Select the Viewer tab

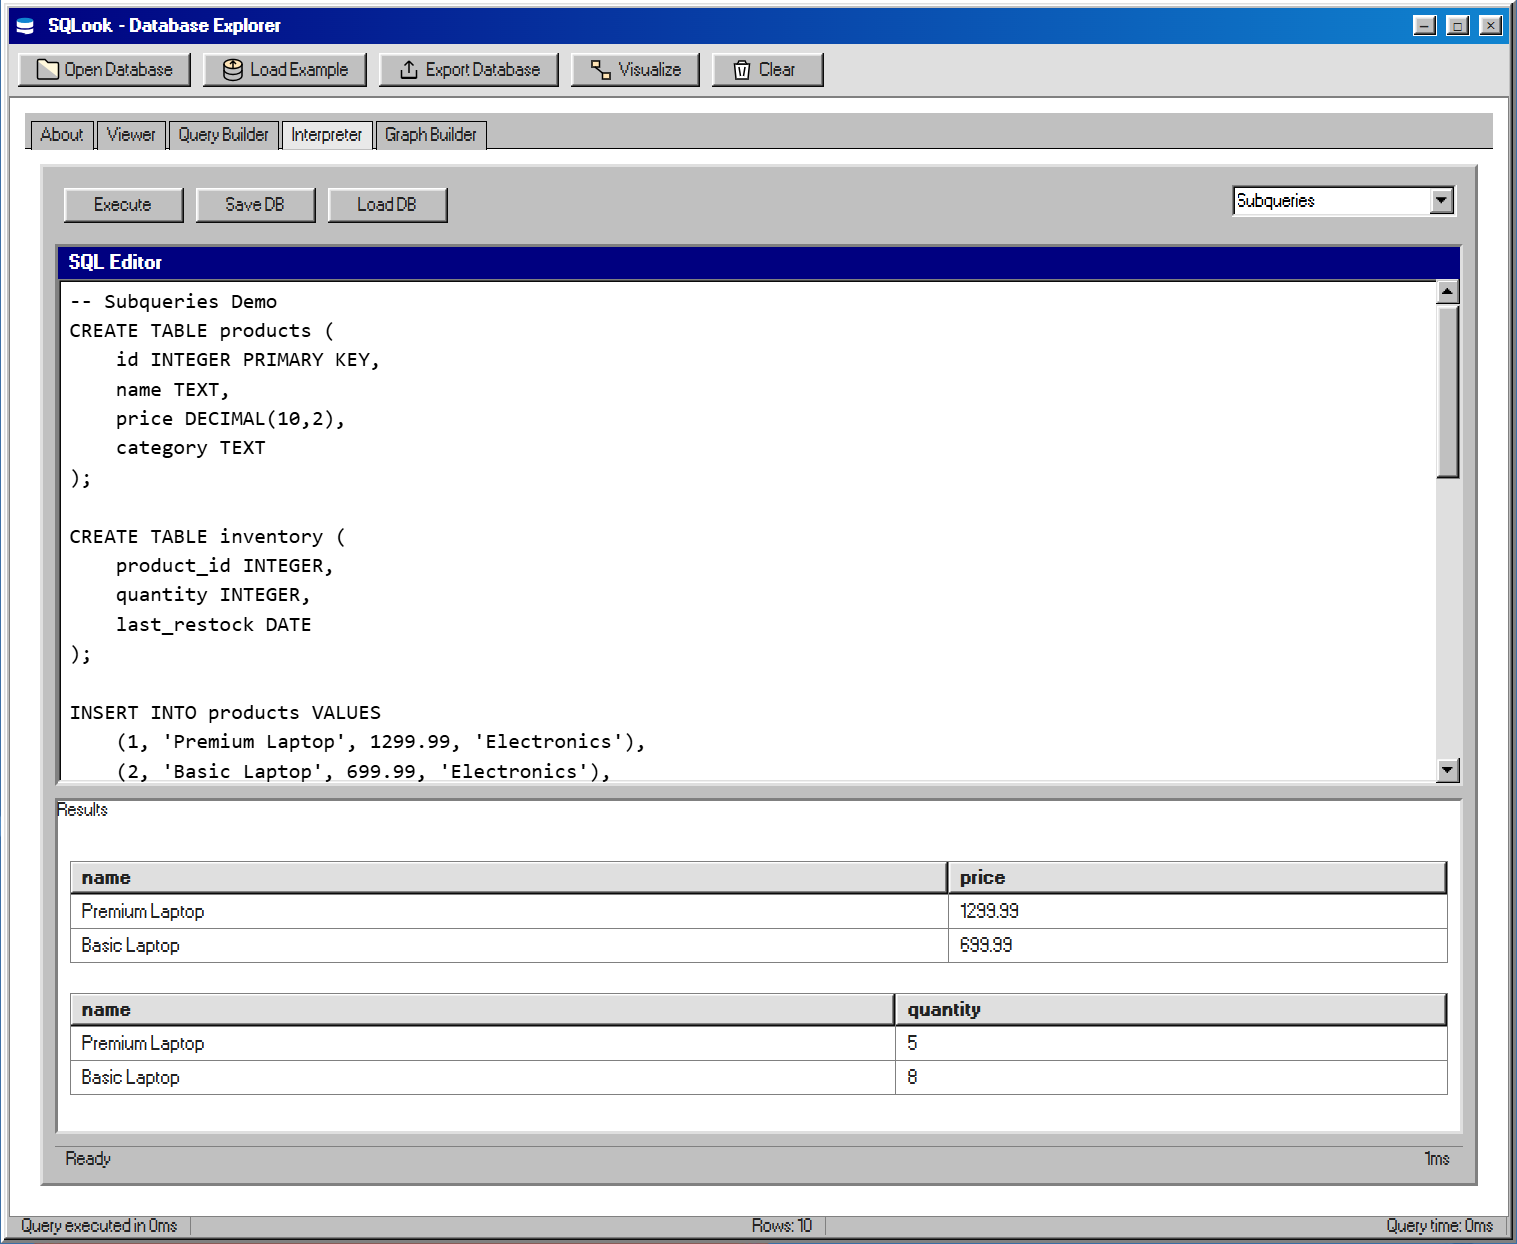(130, 134)
